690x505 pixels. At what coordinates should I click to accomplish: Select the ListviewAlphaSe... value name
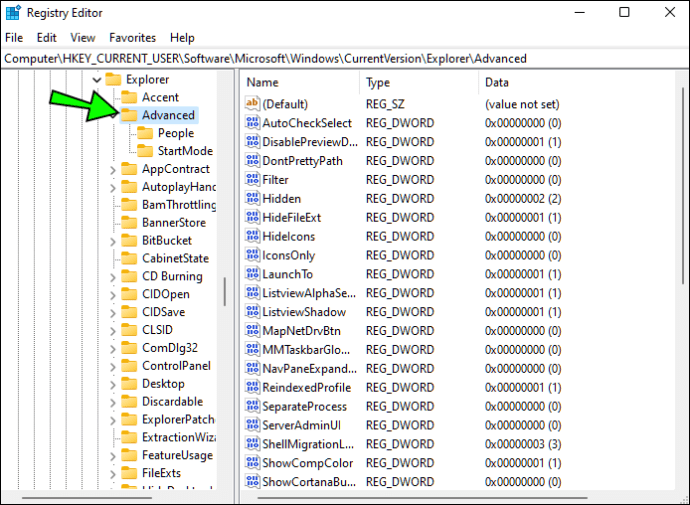309,293
